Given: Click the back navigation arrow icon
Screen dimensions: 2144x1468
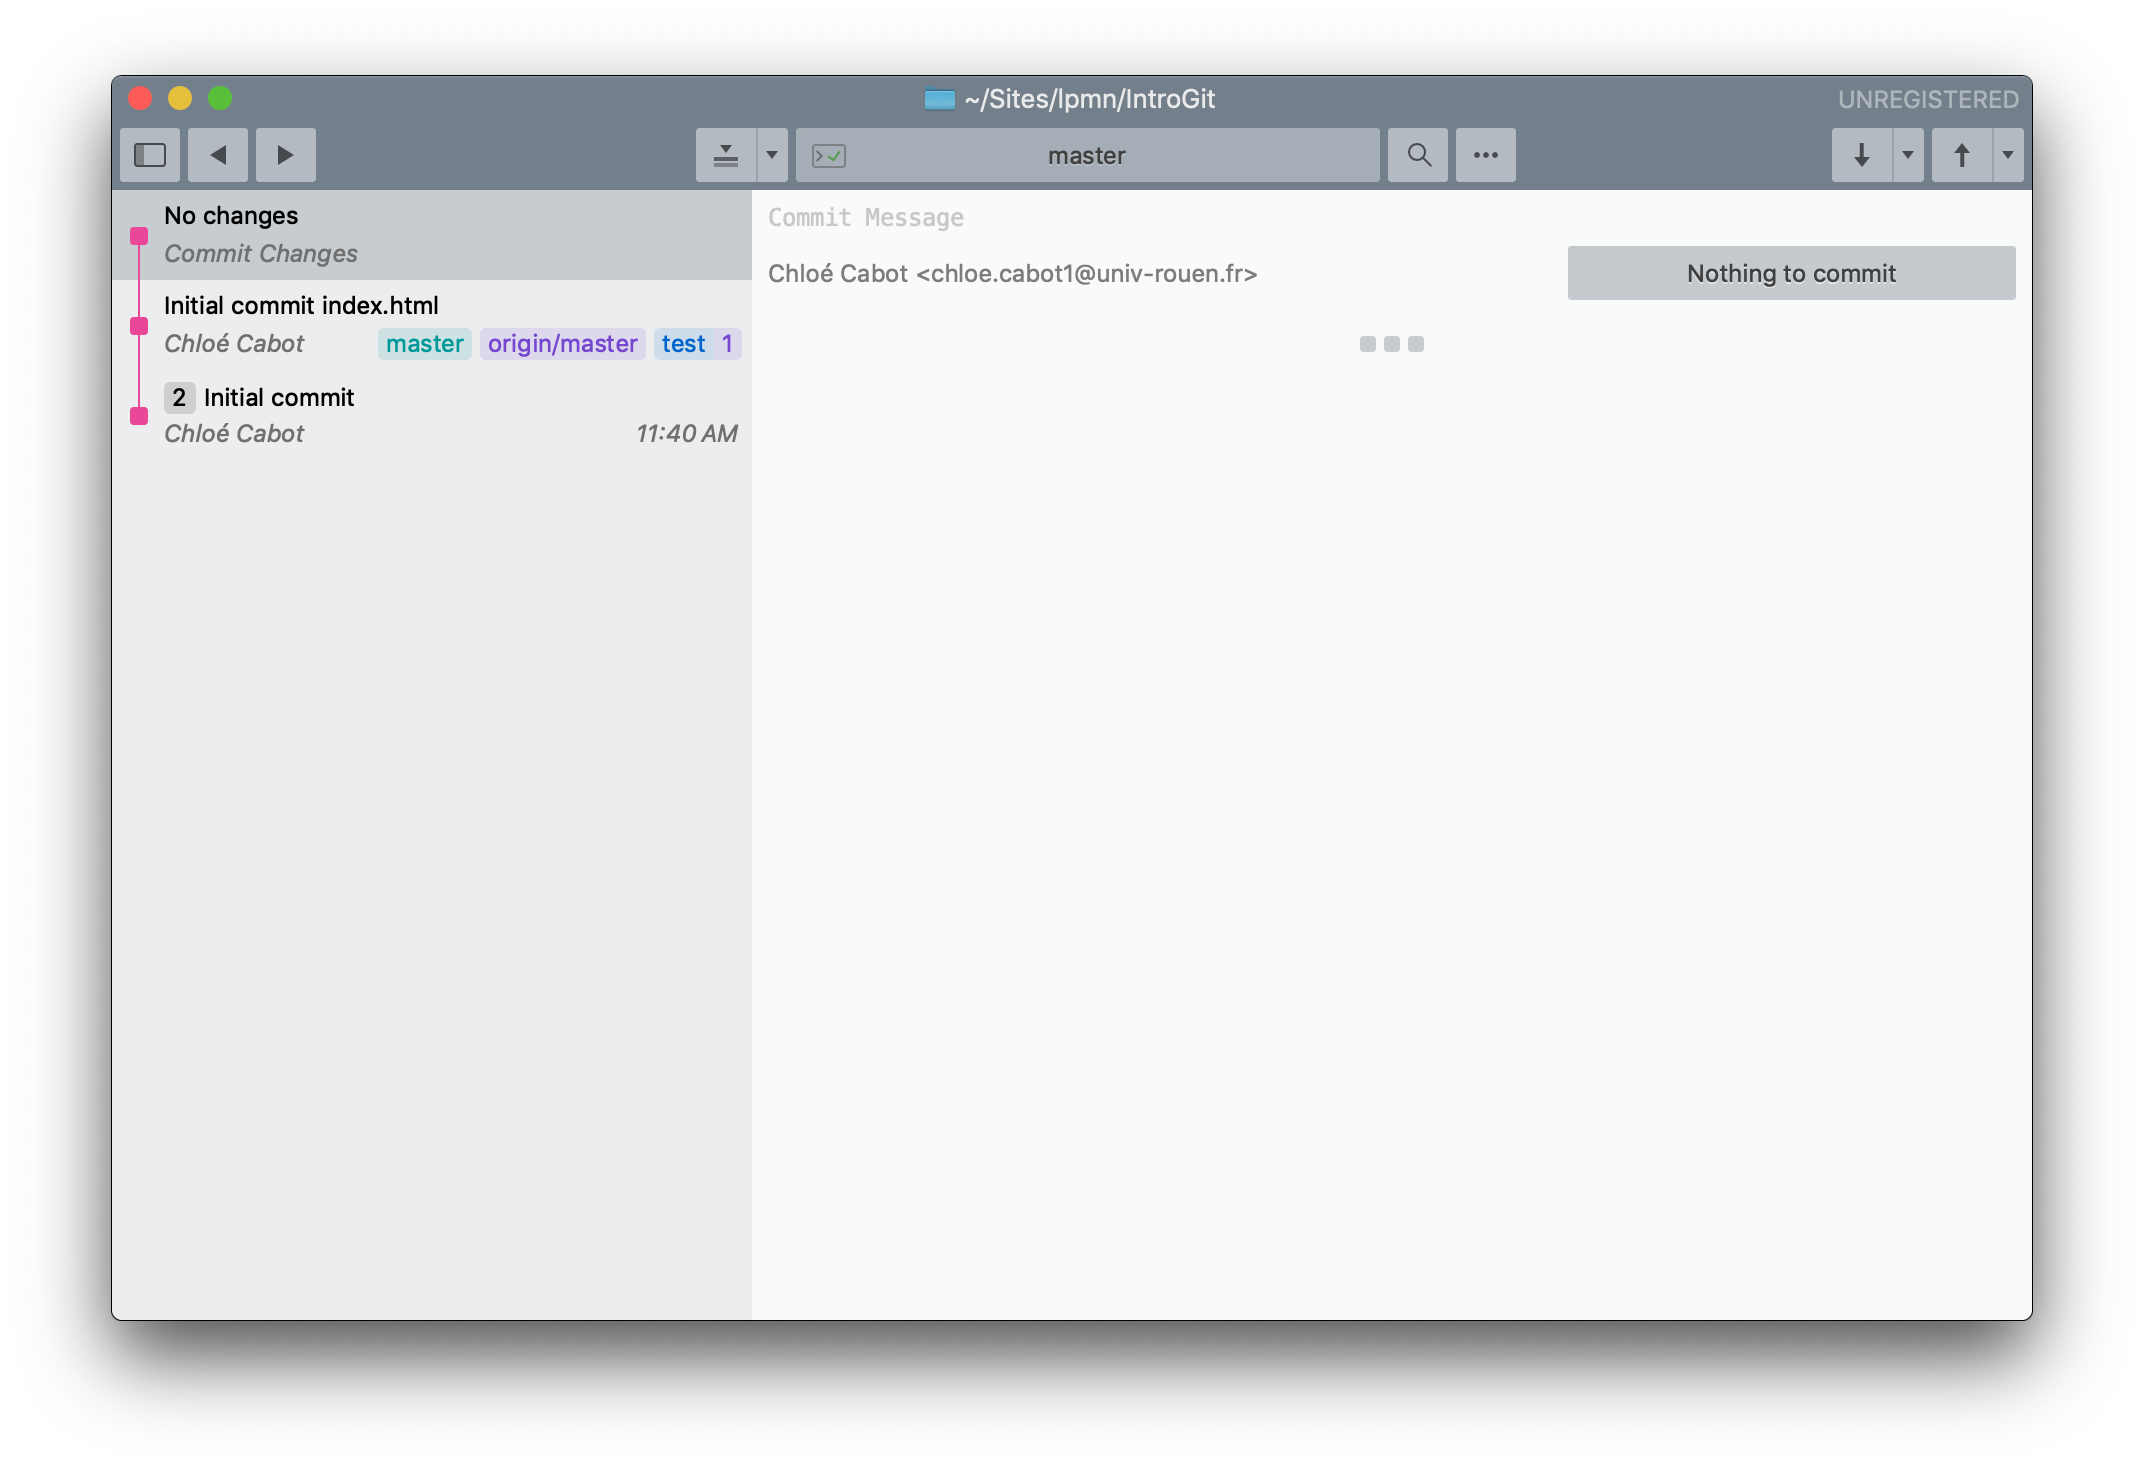Looking at the screenshot, I should (x=220, y=155).
